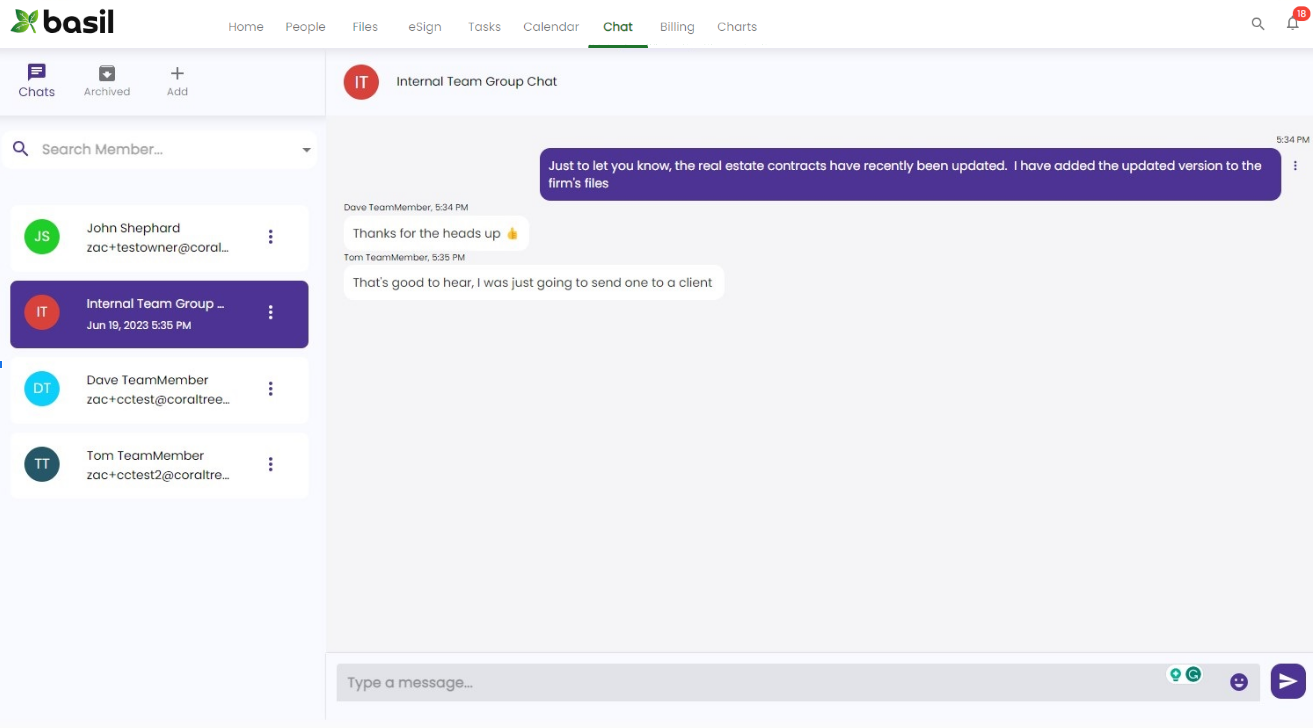Select the Tom TeamMember chat
1313x728 pixels.
coord(150,464)
